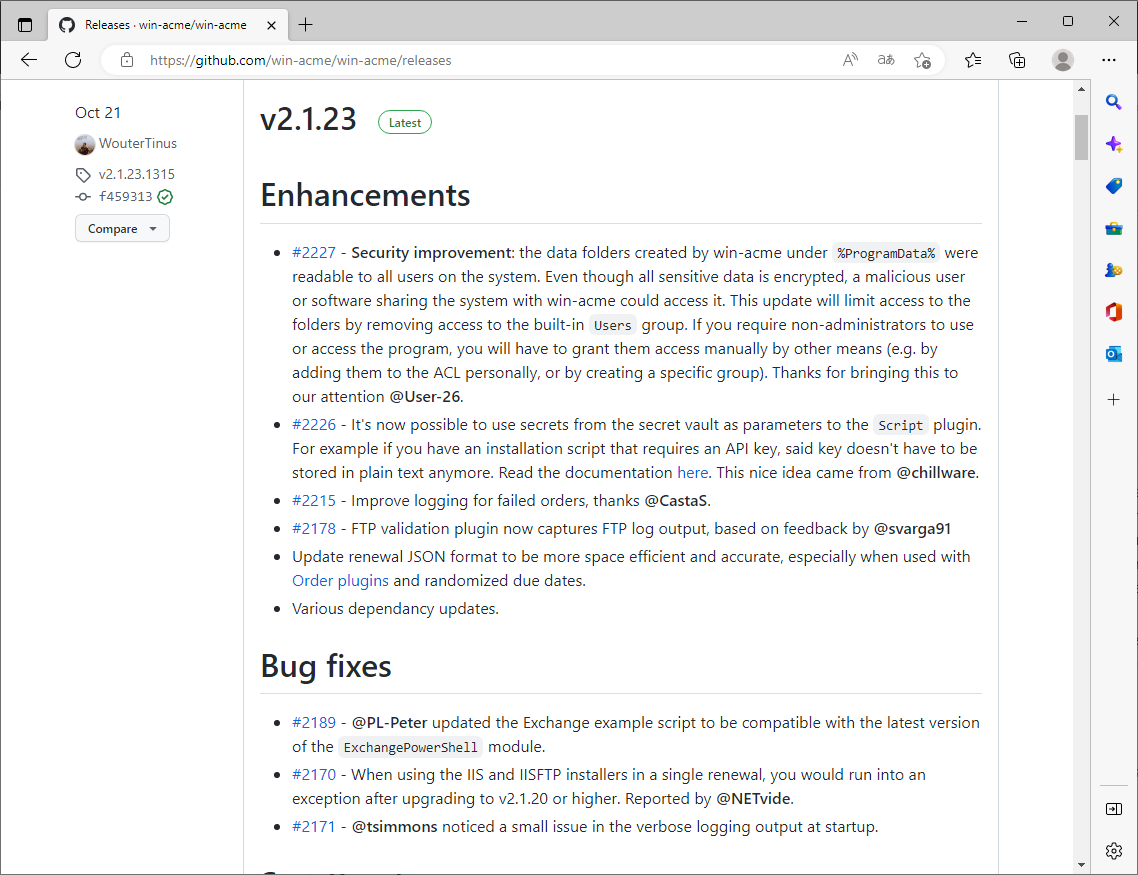Viewport: 1138px width, 875px height.
Task: Click the scrollbar down arrow
Action: pyautogui.click(x=1081, y=865)
